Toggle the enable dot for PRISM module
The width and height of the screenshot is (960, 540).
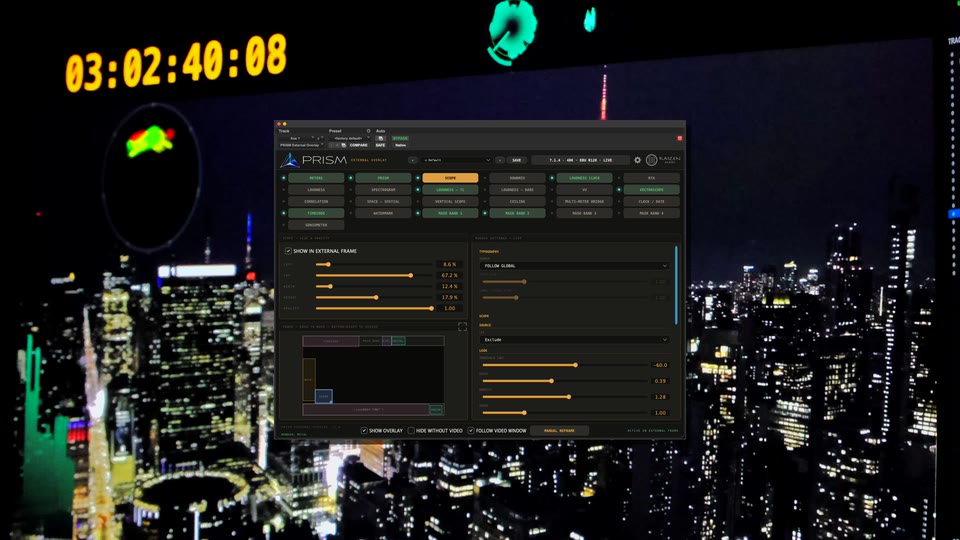[351, 178]
